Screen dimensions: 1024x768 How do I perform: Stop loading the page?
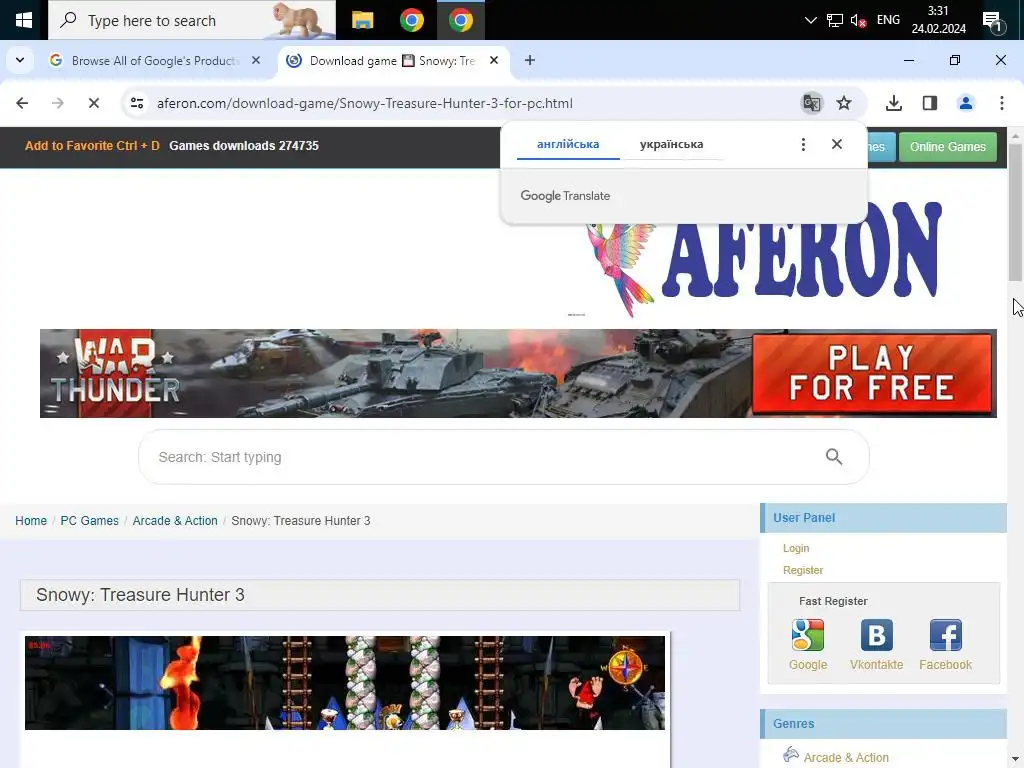coord(93,103)
